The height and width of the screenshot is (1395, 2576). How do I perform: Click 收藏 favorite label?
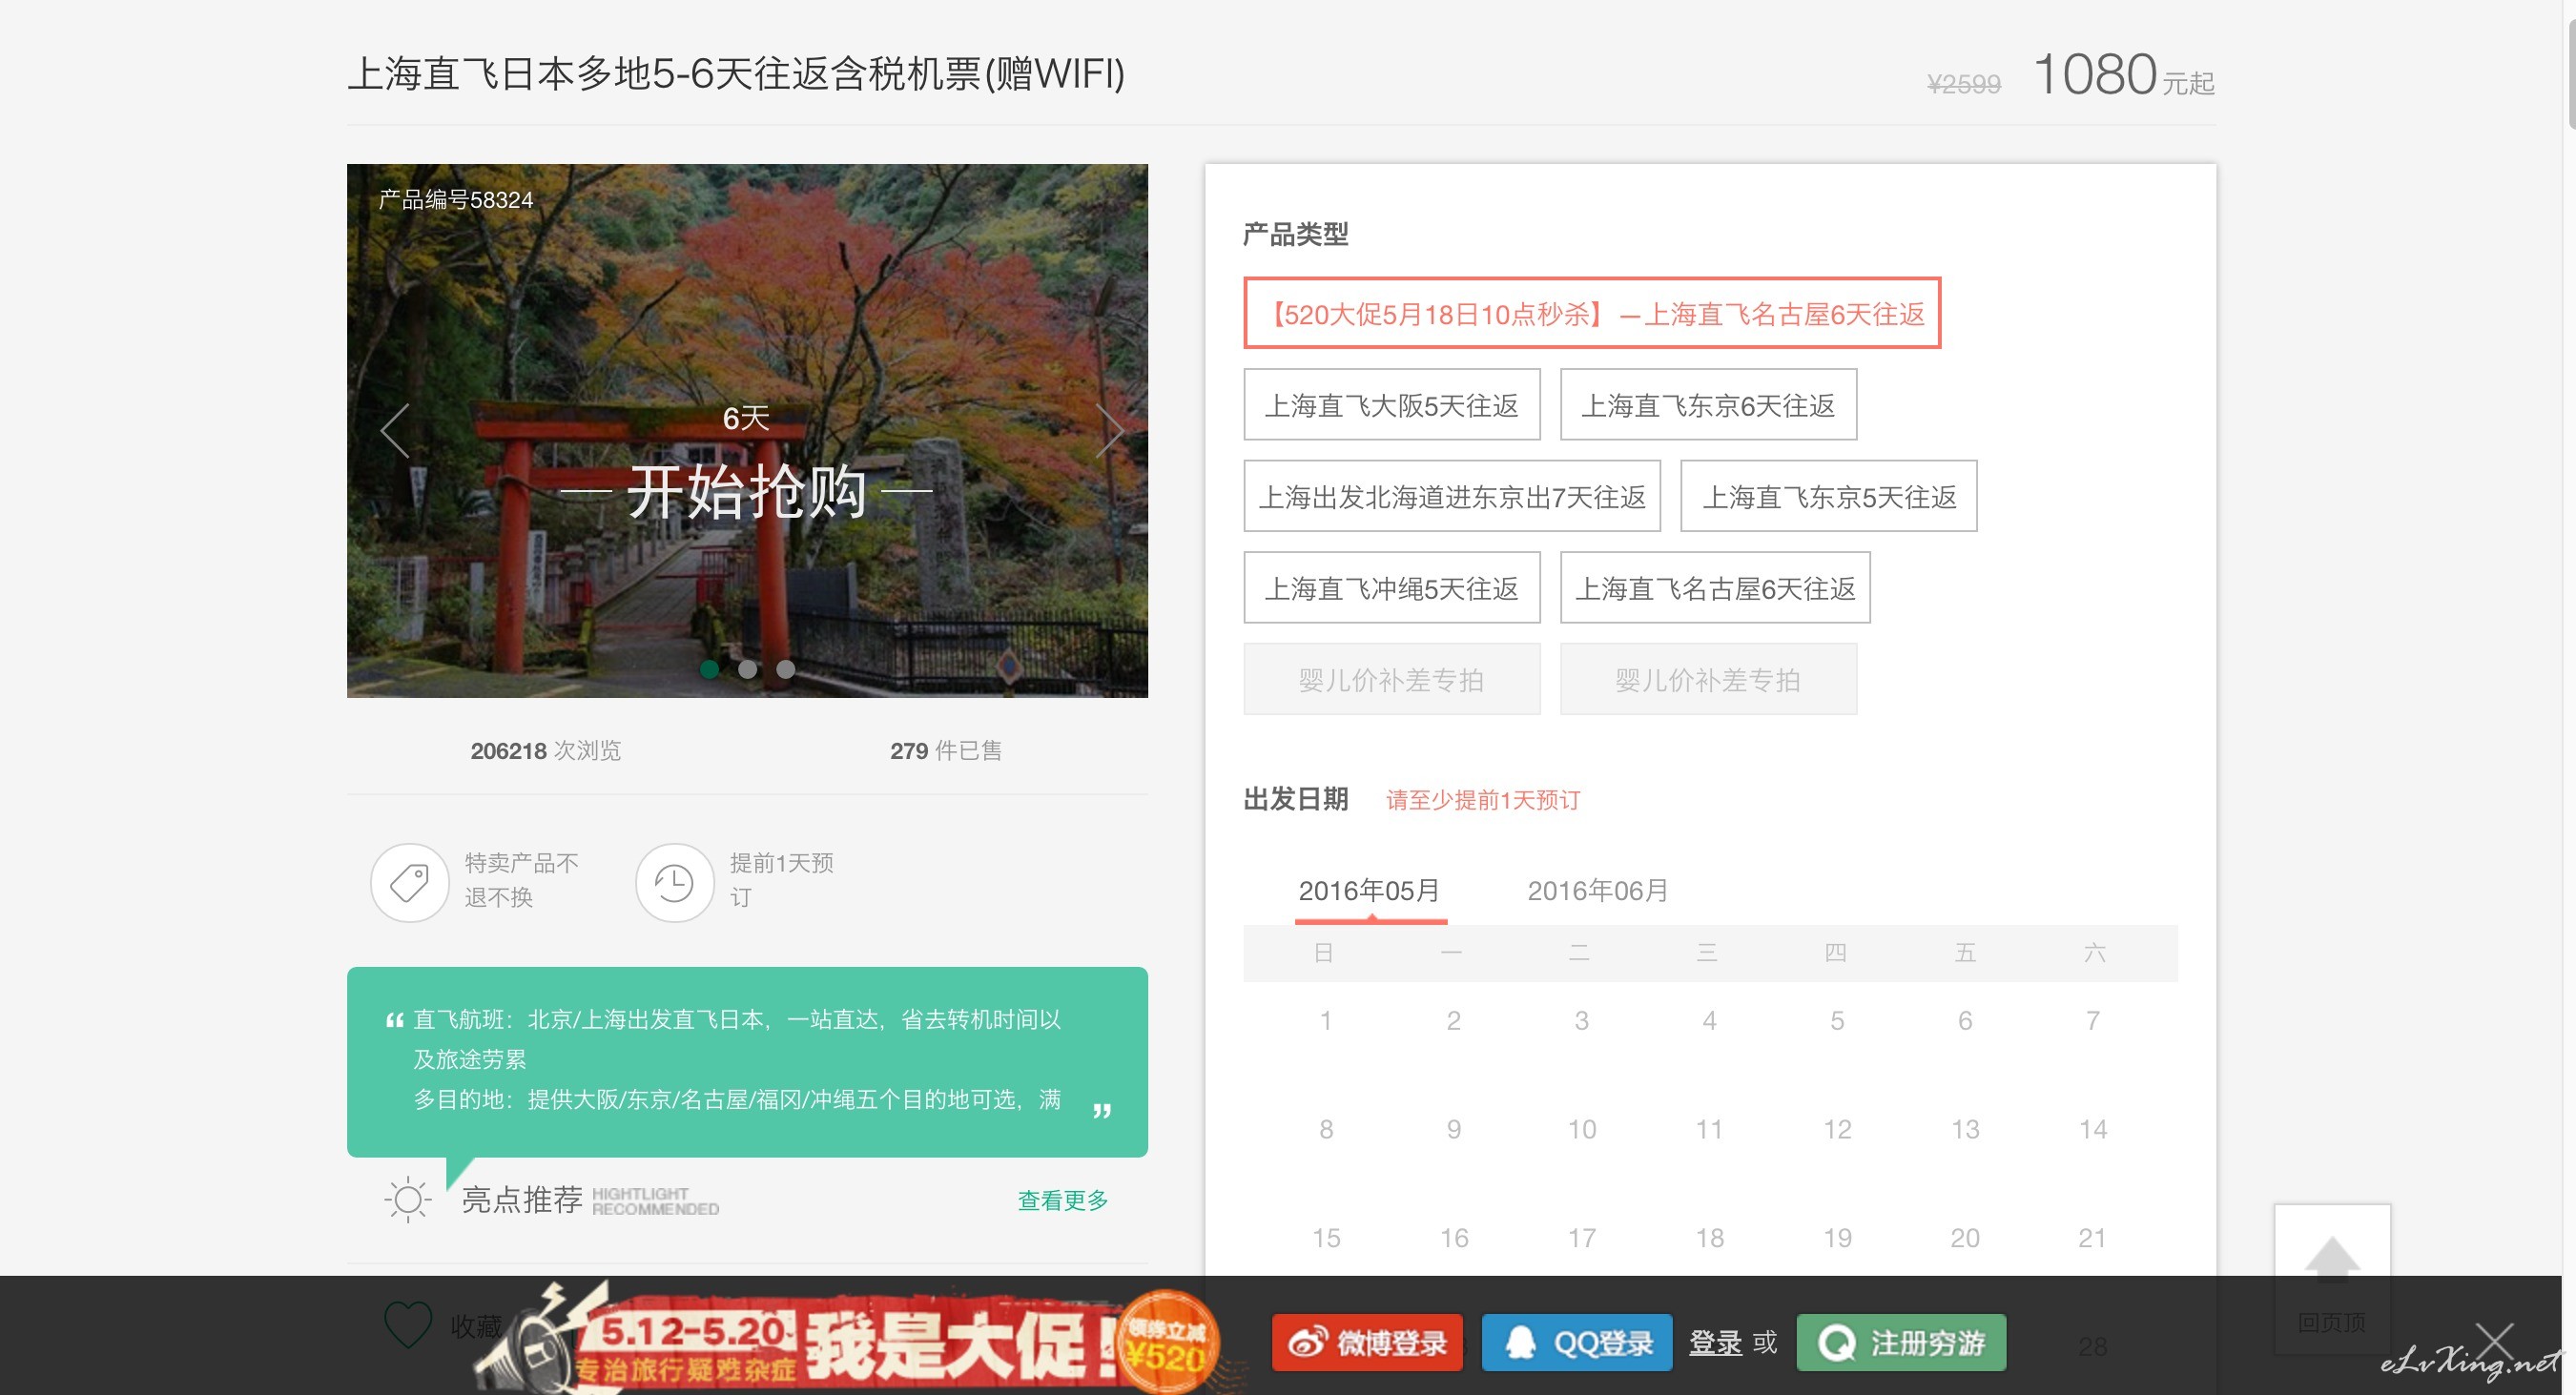click(476, 1326)
